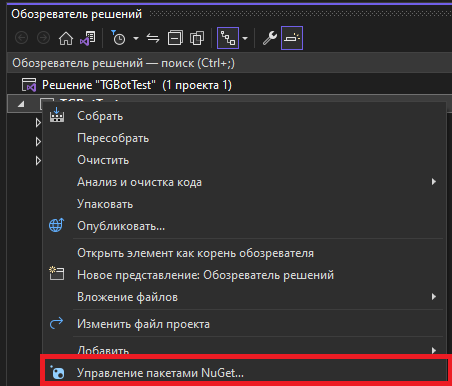The height and width of the screenshot is (386, 452).
Task: Choose Собрать from the context menu
Action: tap(245, 116)
